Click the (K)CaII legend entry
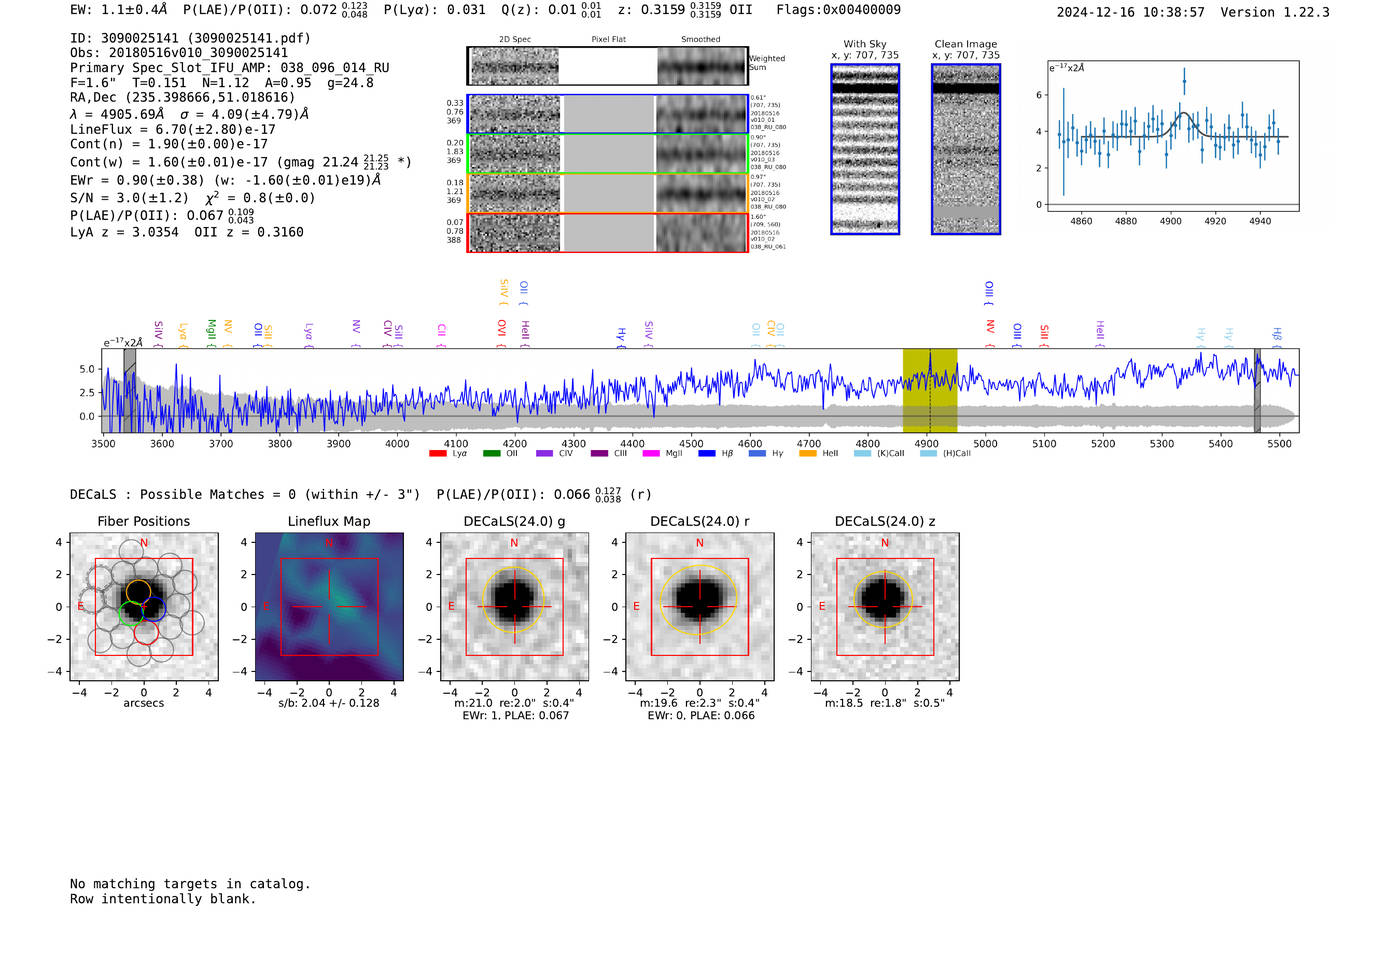The width and height of the screenshot is (1400, 953). click(x=879, y=454)
